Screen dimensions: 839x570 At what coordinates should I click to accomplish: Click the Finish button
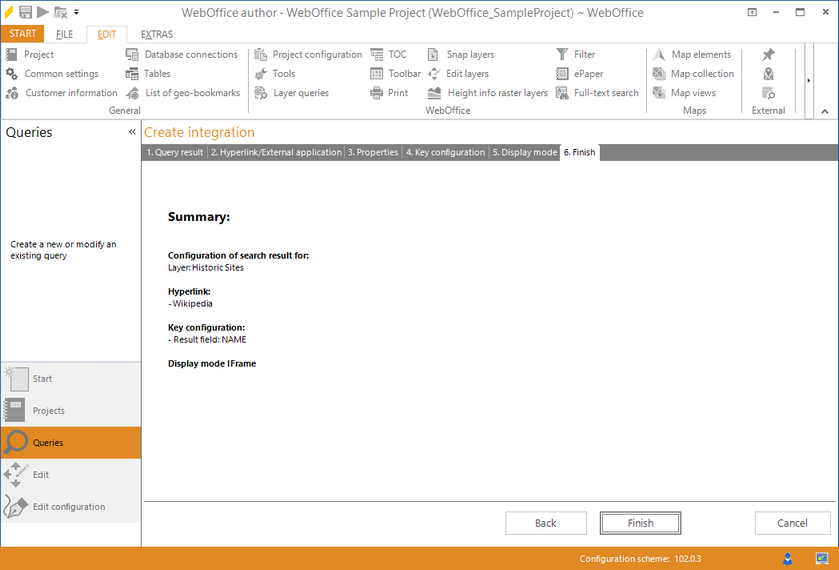(x=640, y=523)
